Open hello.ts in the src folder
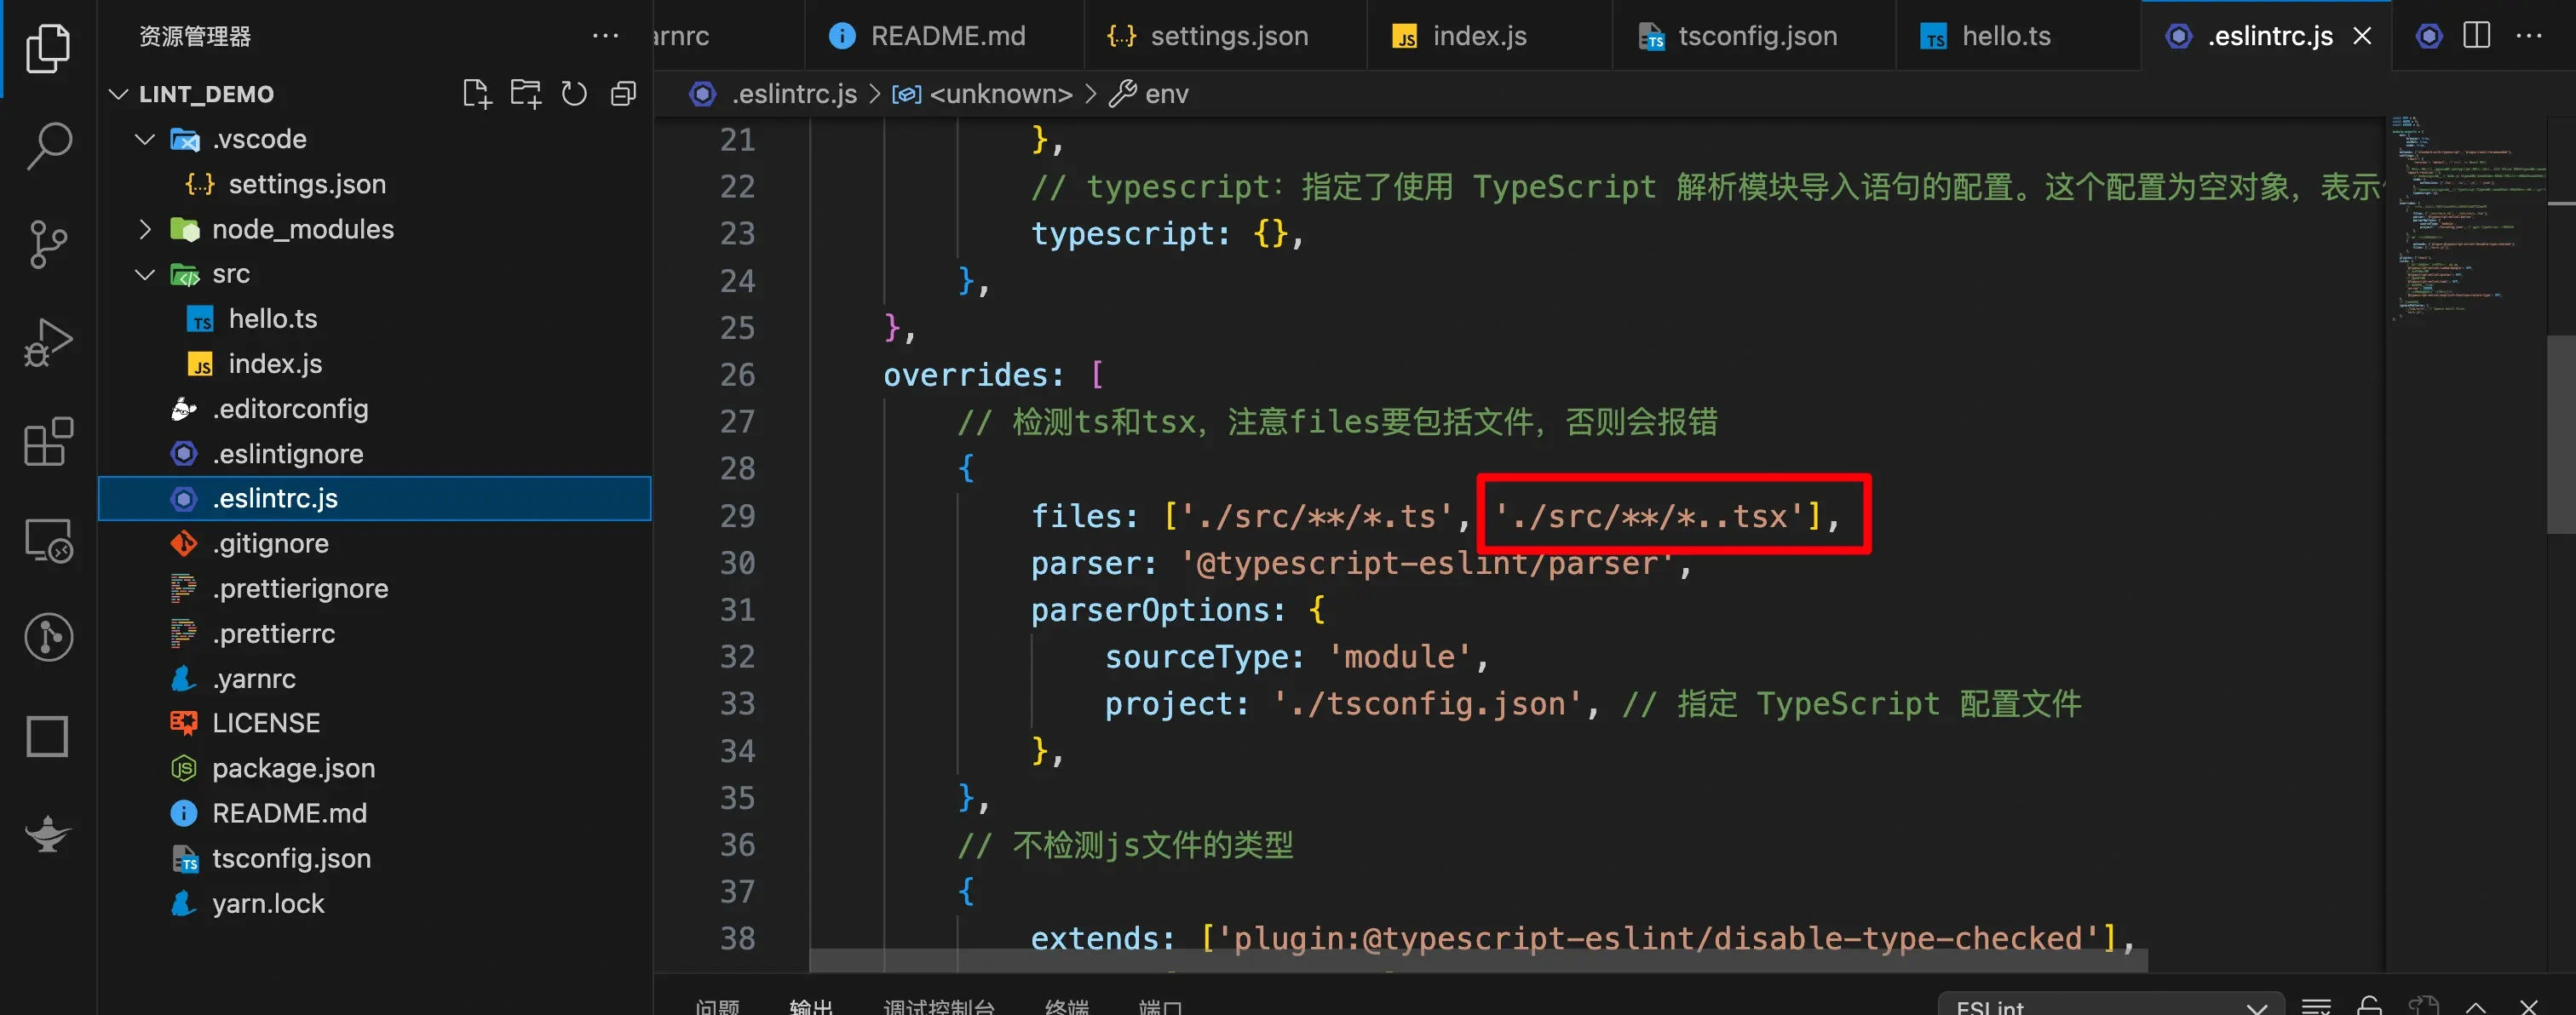The width and height of the screenshot is (2576, 1015). point(272,319)
